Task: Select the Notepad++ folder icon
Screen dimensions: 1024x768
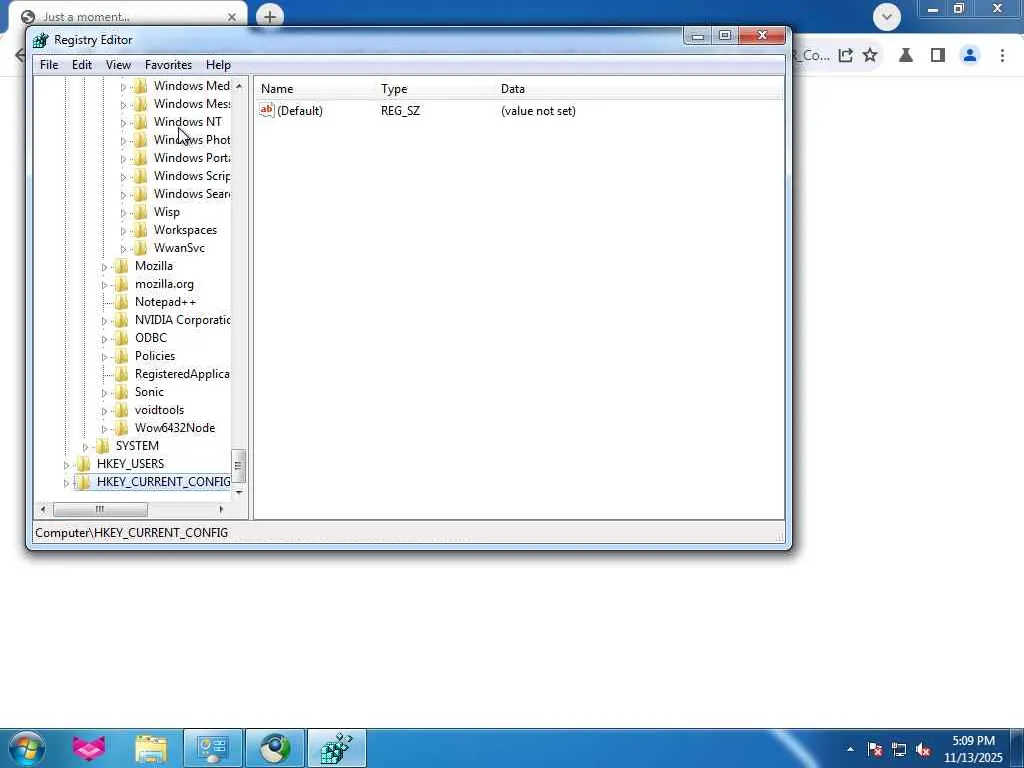Action: point(121,302)
